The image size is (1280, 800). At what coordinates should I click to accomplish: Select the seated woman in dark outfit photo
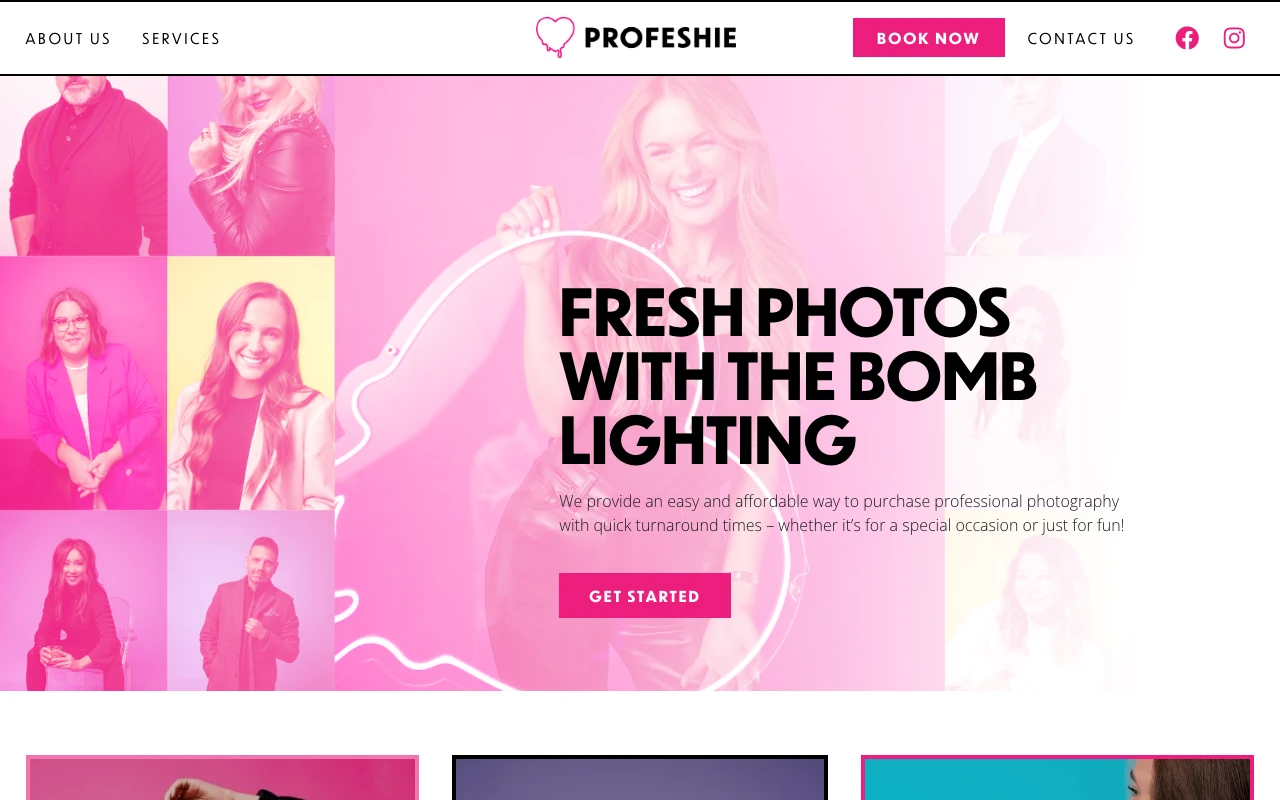tap(84, 600)
